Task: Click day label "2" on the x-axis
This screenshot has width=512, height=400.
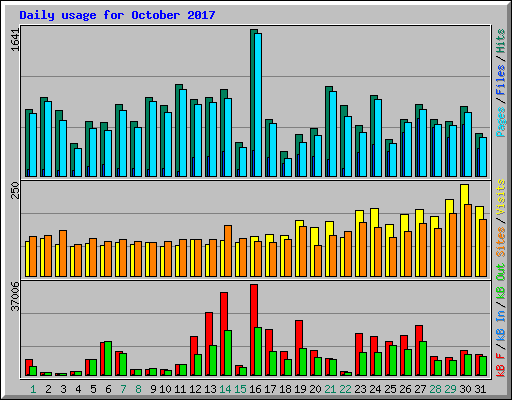Action: 48,389
